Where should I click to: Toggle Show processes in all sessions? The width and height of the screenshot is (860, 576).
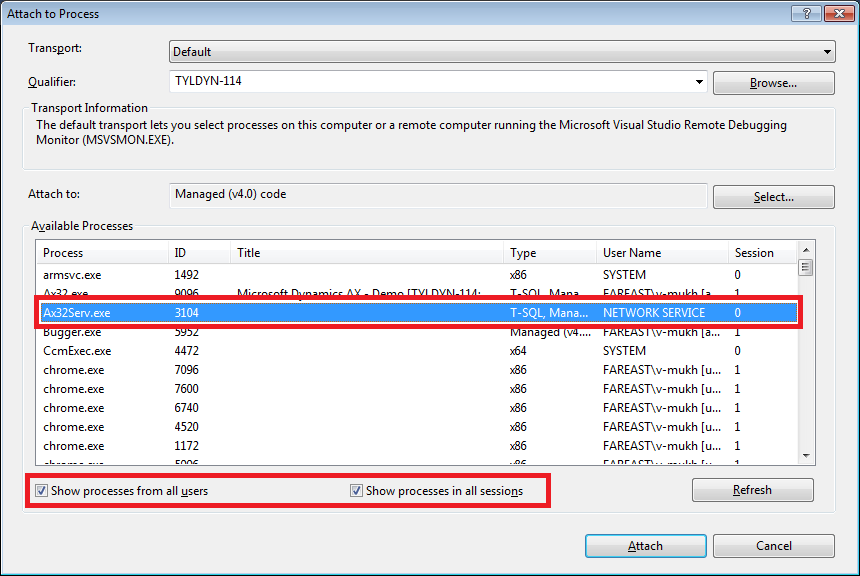[356, 491]
